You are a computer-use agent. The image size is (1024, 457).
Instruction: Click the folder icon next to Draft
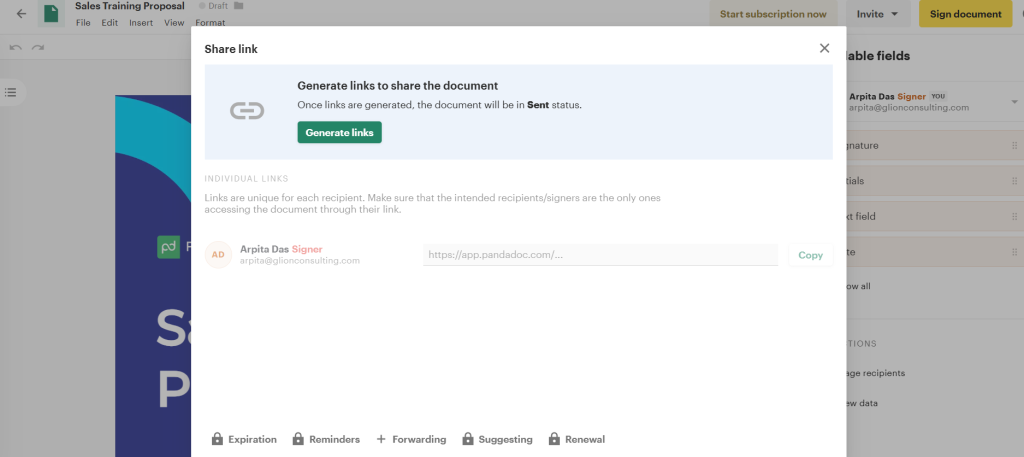pyautogui.click(x=238, y=6)
